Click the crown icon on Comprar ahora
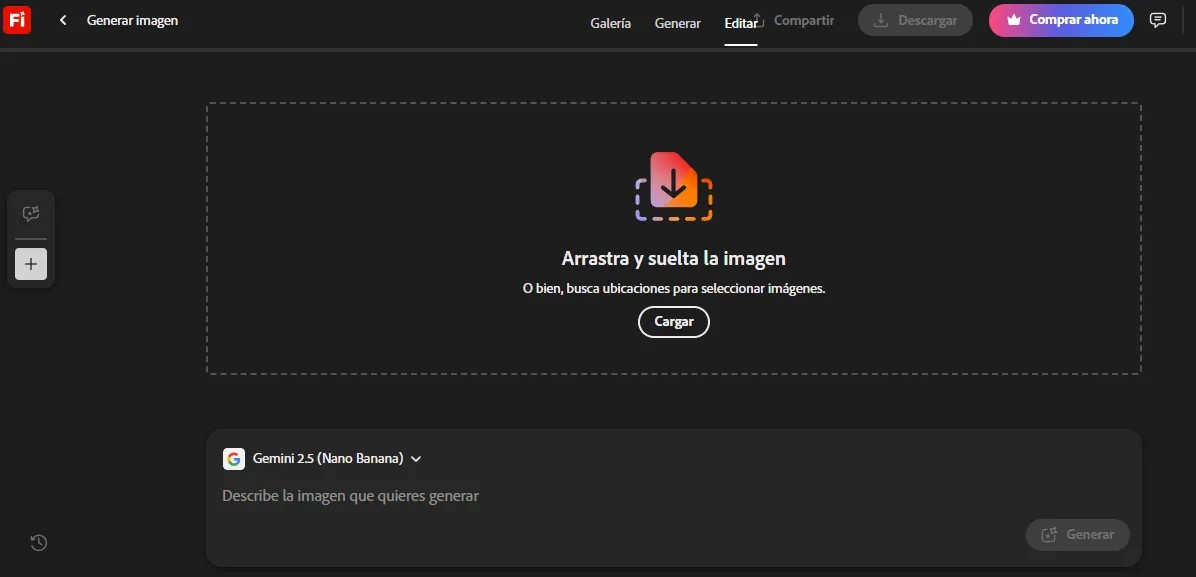The height and width of the screenshot is (577, 1196). 1013,20
